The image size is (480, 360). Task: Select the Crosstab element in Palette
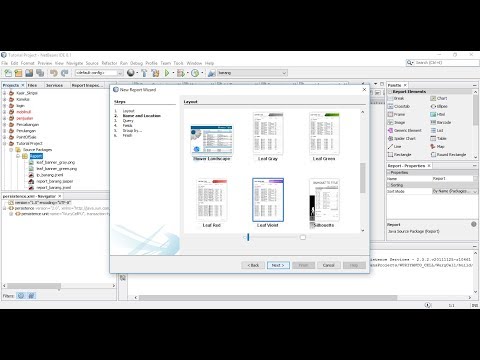click(399, 106)
